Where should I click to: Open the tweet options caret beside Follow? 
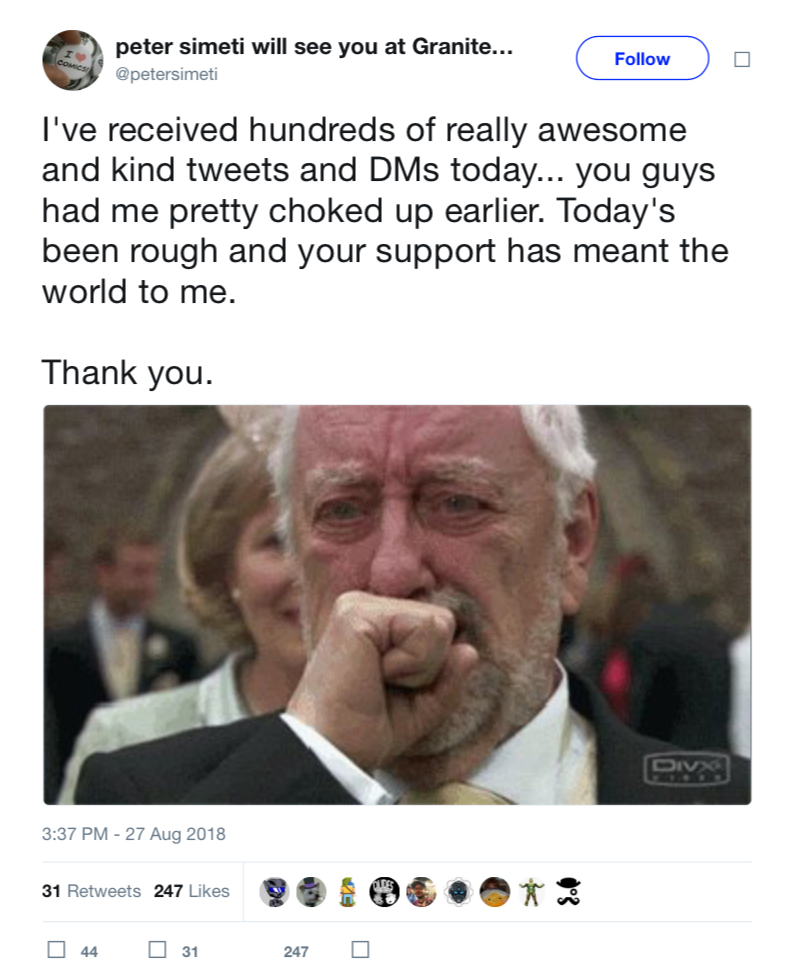[742, 59]
